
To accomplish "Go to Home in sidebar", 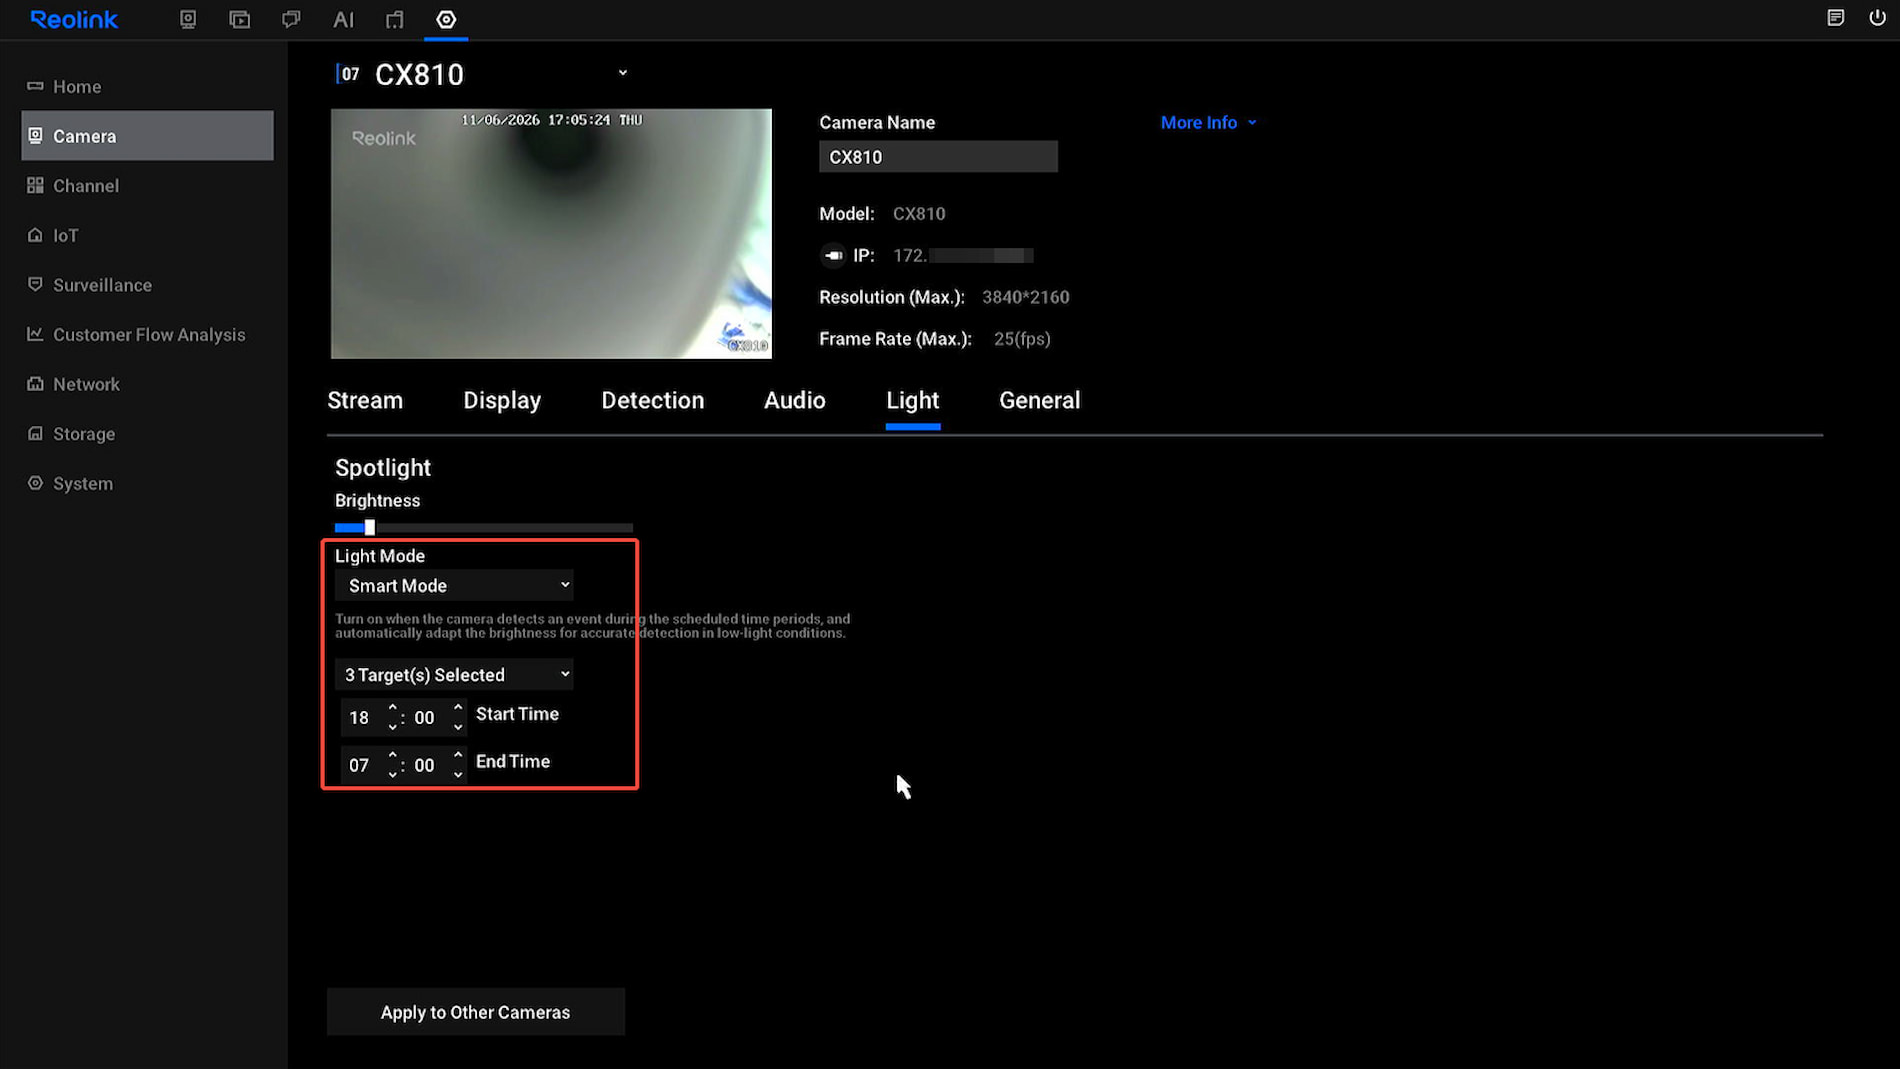I will click(x=147, y=86).
